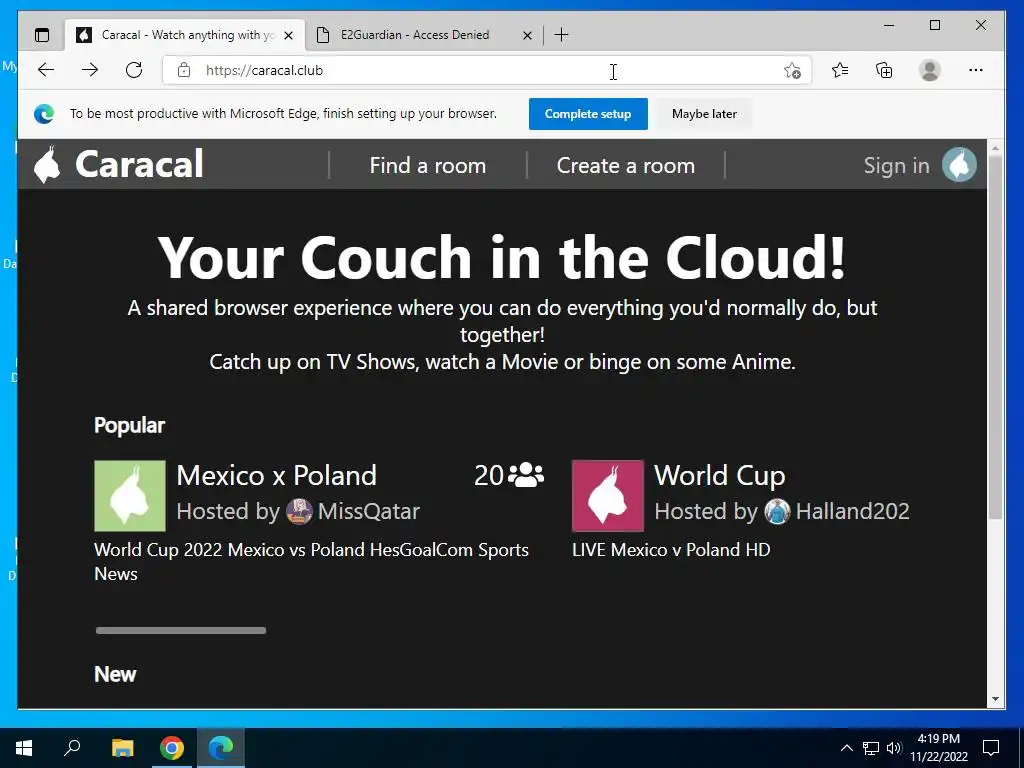Add page to favorites star icon
Image resolution: width=1024 pixels, height=768 pixels.
792,71
